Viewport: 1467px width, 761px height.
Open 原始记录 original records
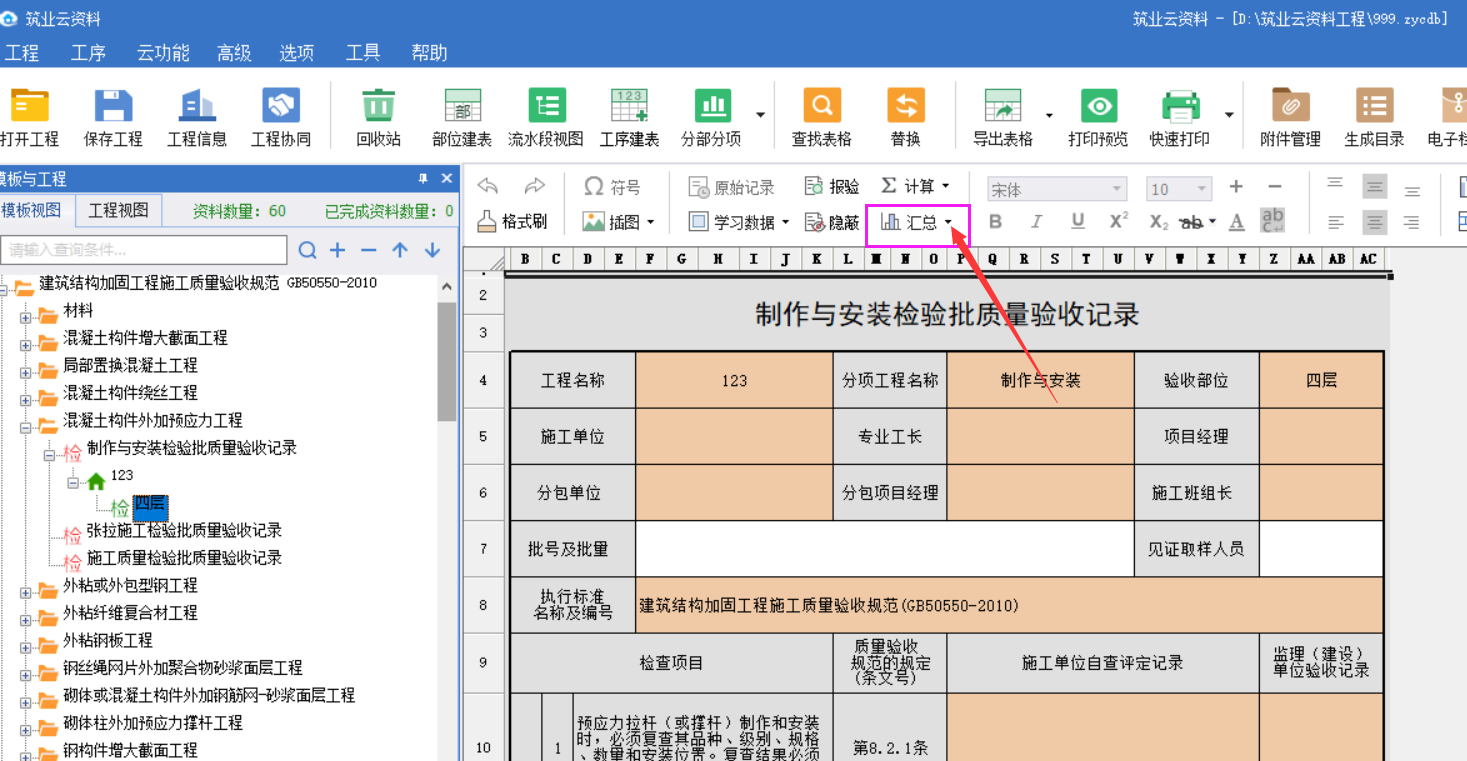pyautogui.click(x=732, y=187)
